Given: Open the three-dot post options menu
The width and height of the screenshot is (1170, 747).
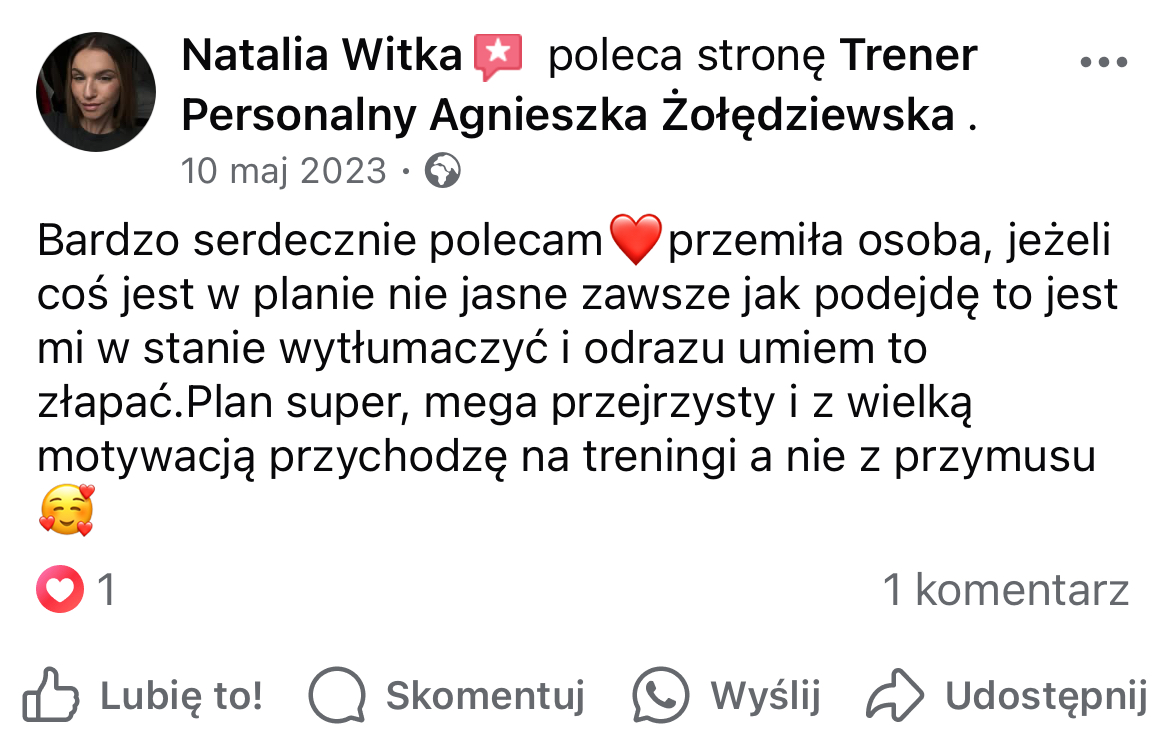Looking at the screenshot, I should pos(1104,62).
